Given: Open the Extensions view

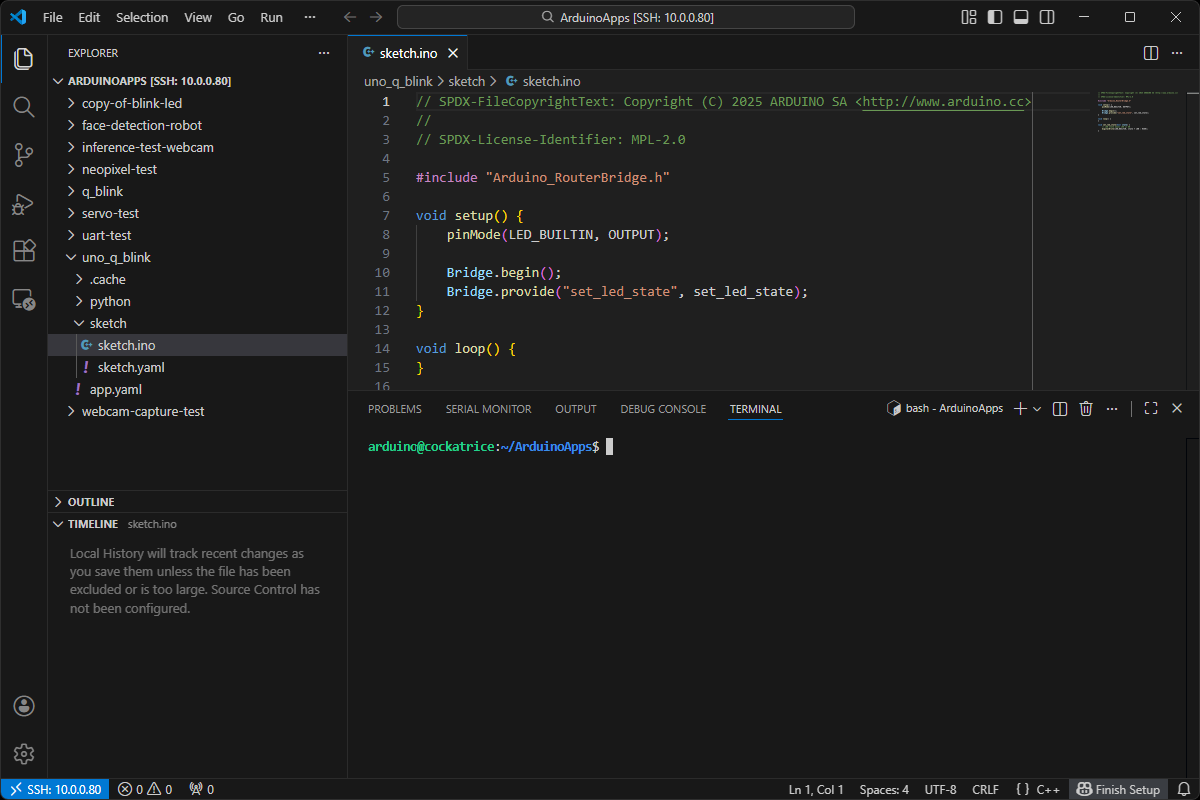Looking at the screenshot, I should pos(24,251).
